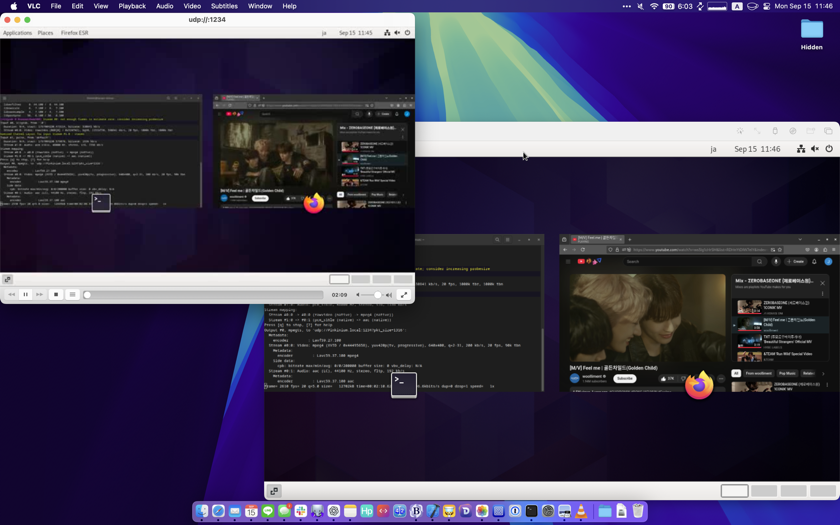The image size is (840, 525).
Task: Open Messages from the Dock
Action: click(x=284, y=511)
